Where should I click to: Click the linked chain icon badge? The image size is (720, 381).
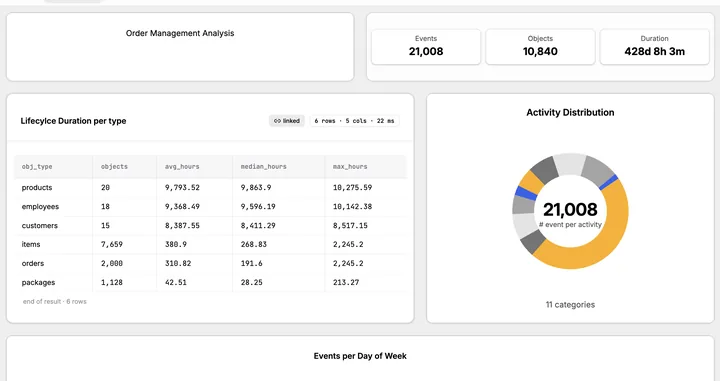(x=287, y=121)
